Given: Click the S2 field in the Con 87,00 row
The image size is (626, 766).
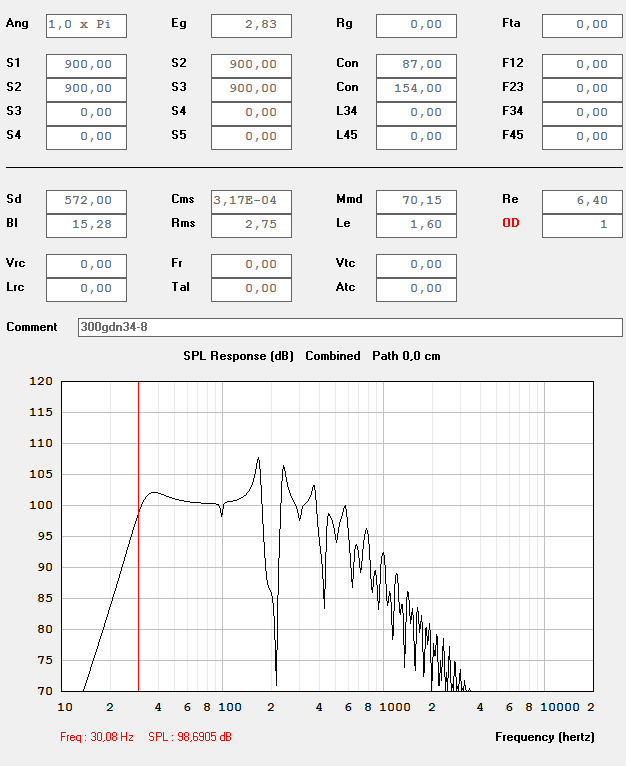Looking at the screenshot, I should click(251, 66).
